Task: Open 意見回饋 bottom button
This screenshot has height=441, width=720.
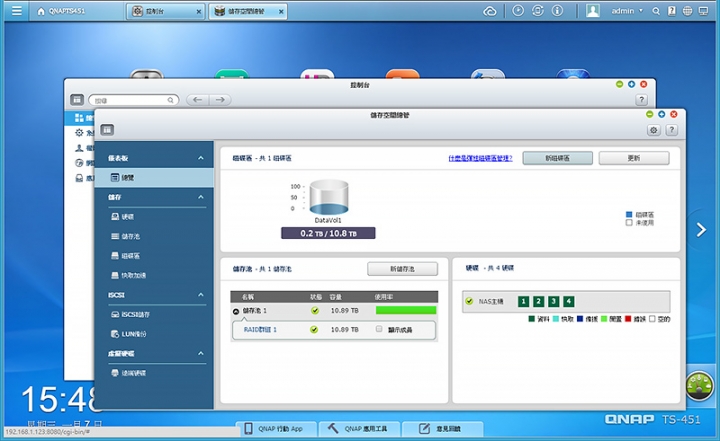Action: [443, 429]
